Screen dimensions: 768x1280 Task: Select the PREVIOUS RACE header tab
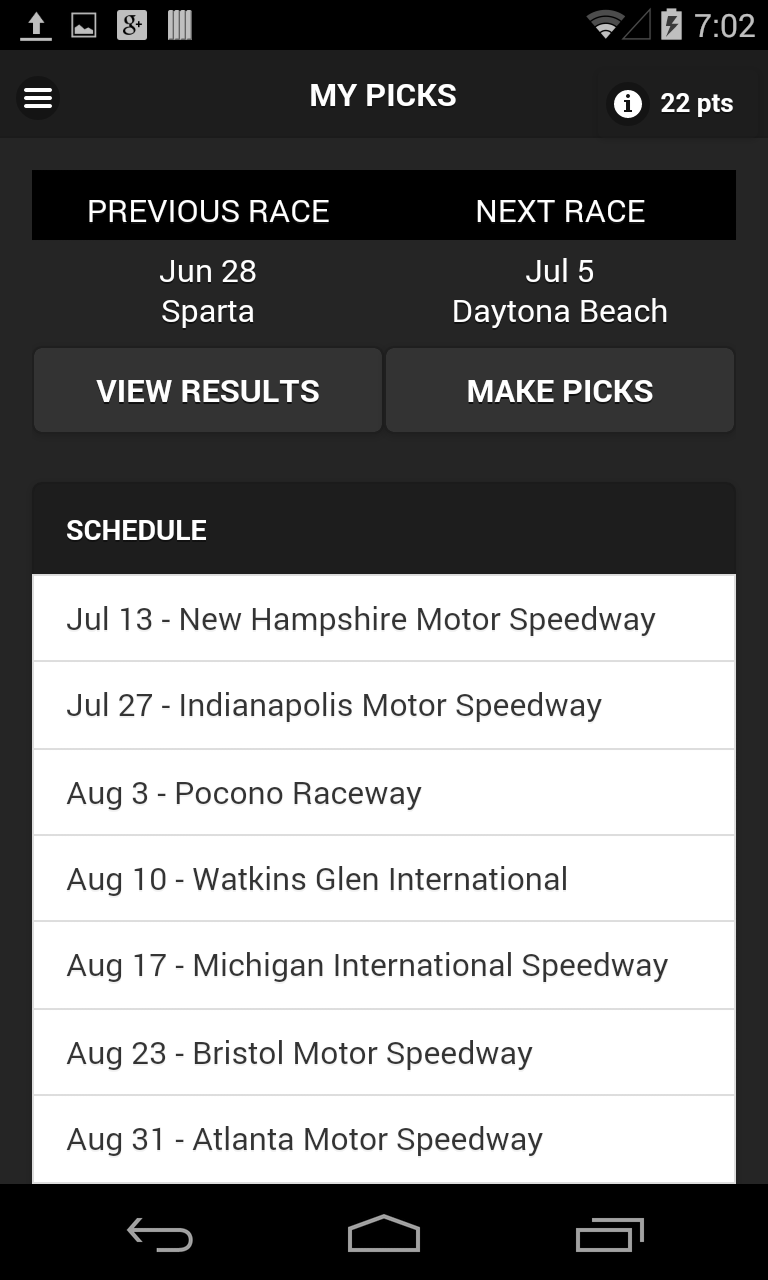point(208,211)
